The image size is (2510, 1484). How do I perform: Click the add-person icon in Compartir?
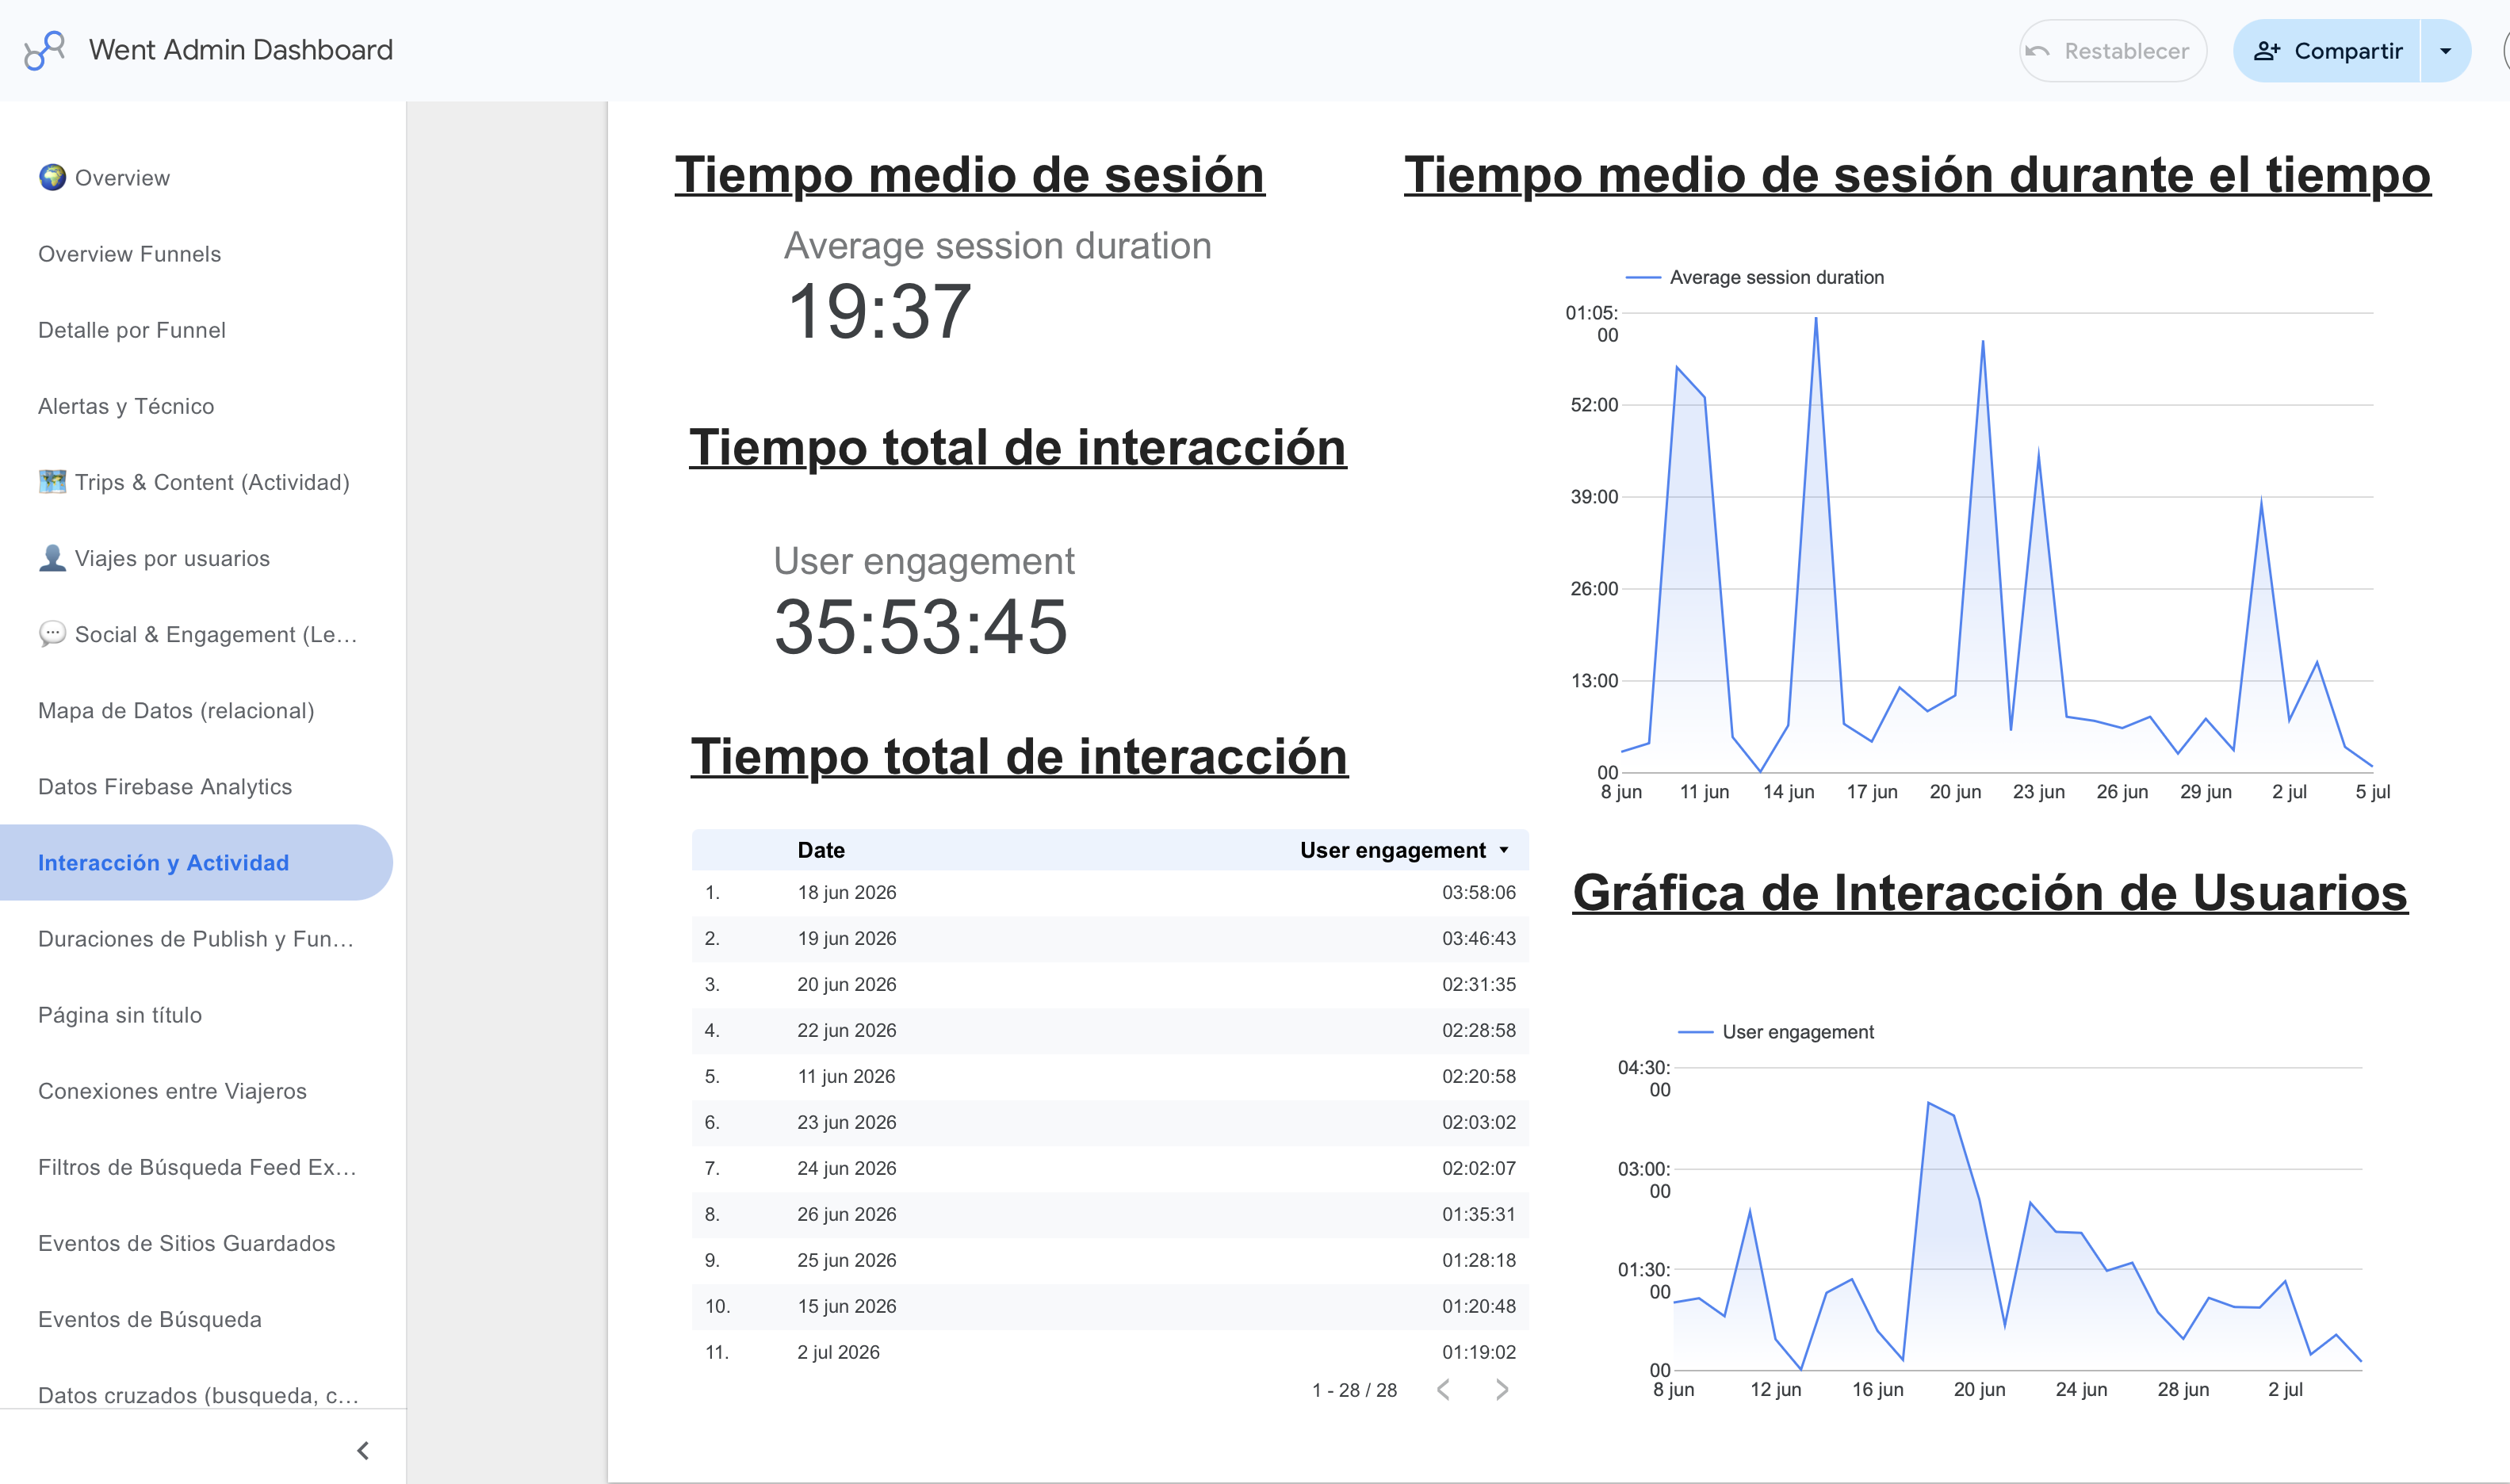[x=2266, y=51]
